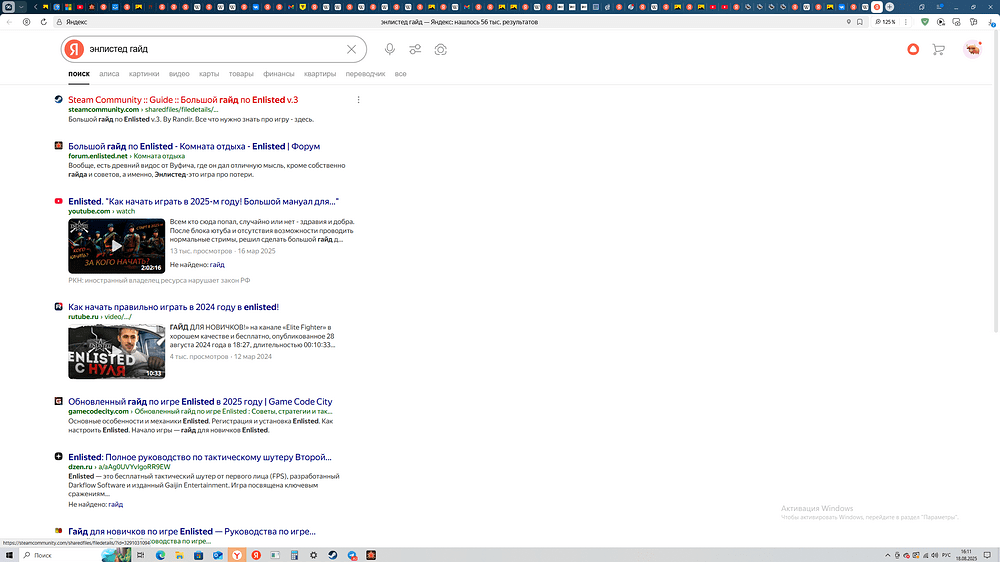Select the 'поиск' tab
Viewport: 1000px width, 562px height.
point(79,74)
